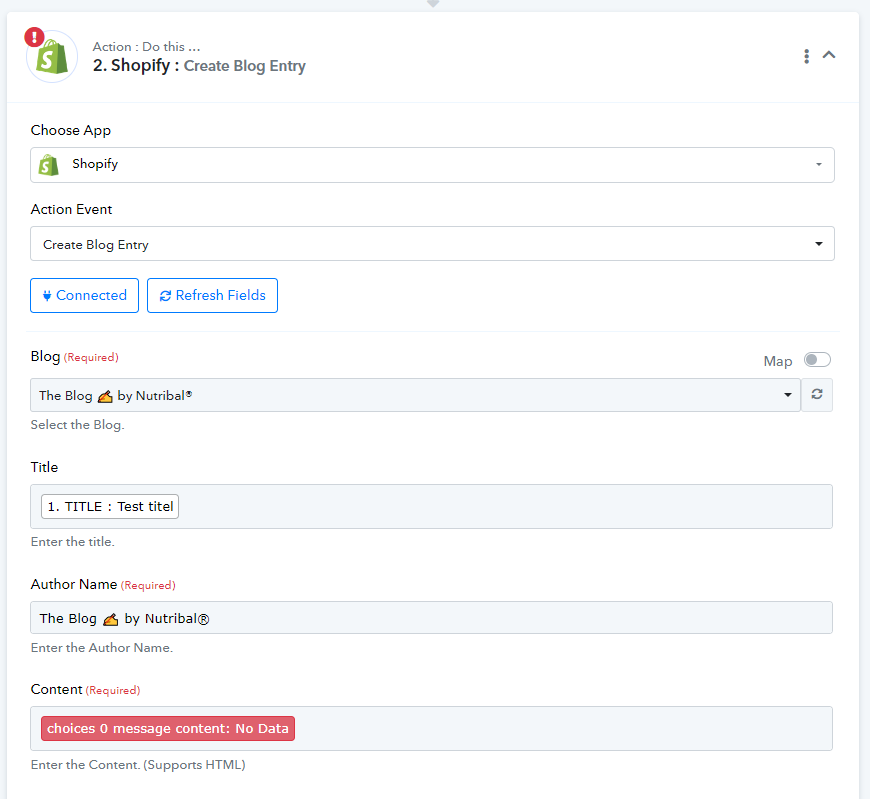The image size is (870, 799).
Task: Select the '1. TITLE : Test titel' tag
Action: 110,507
